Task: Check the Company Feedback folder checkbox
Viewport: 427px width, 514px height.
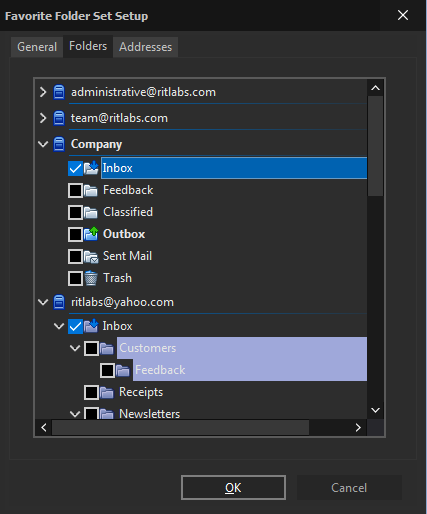Action: coord(75,190)
